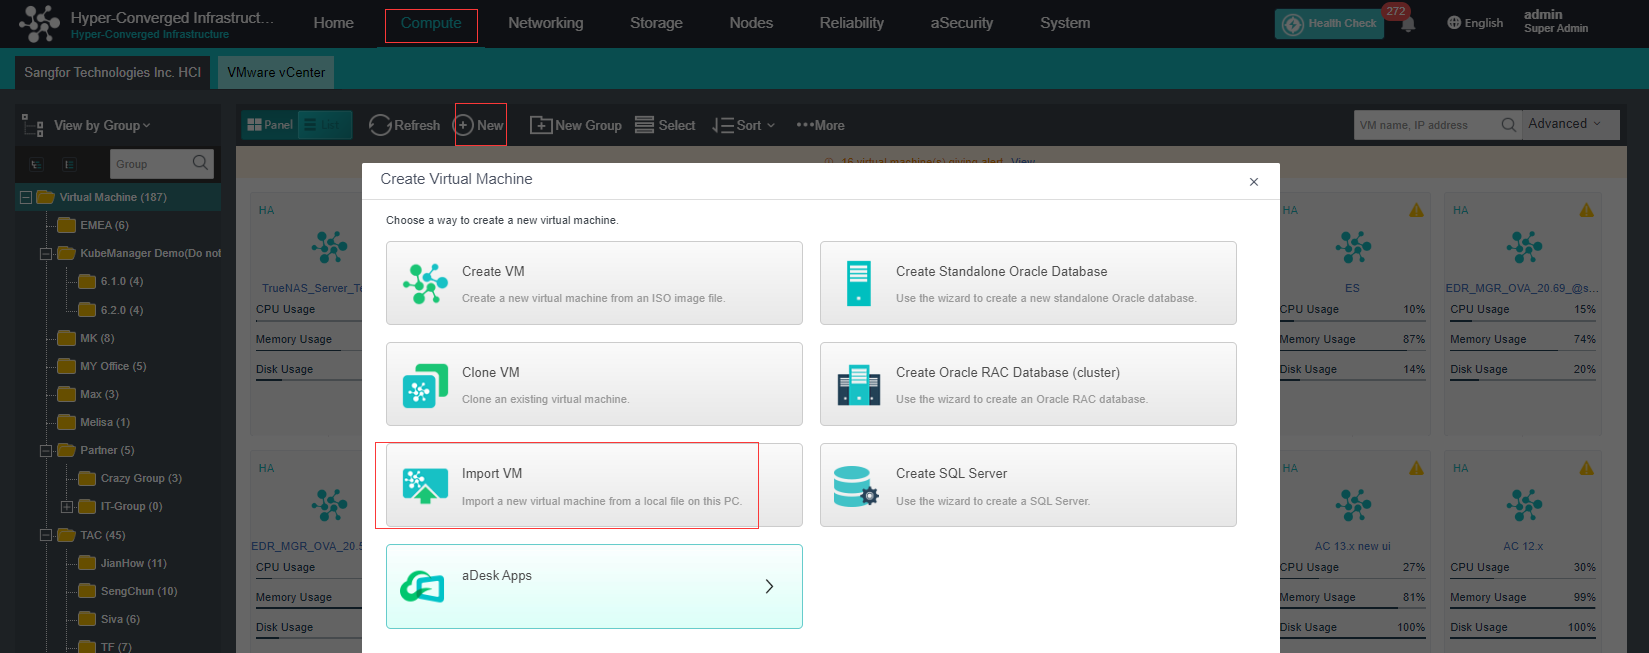Click the Refresh icon in toolbar

[x=380, y=125]
